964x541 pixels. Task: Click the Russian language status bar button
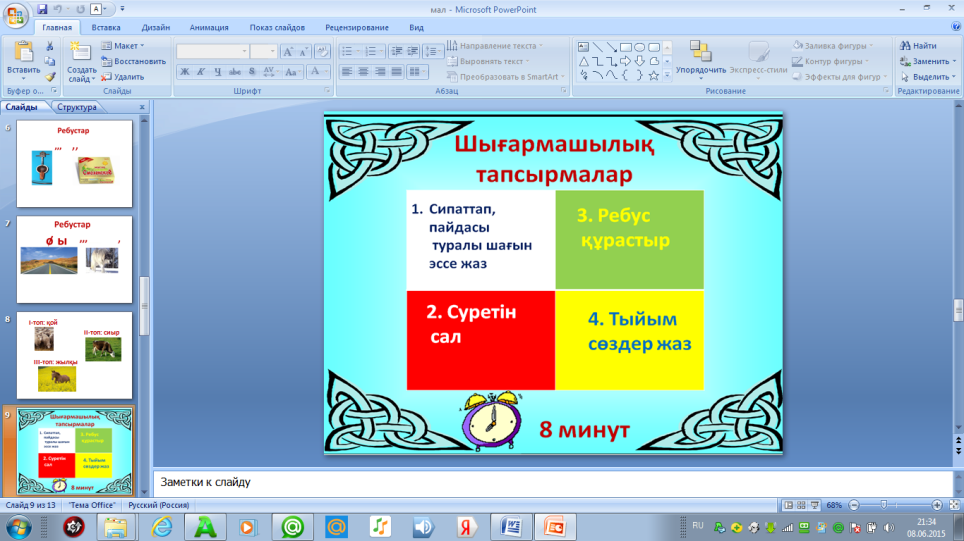click(159, 505)
